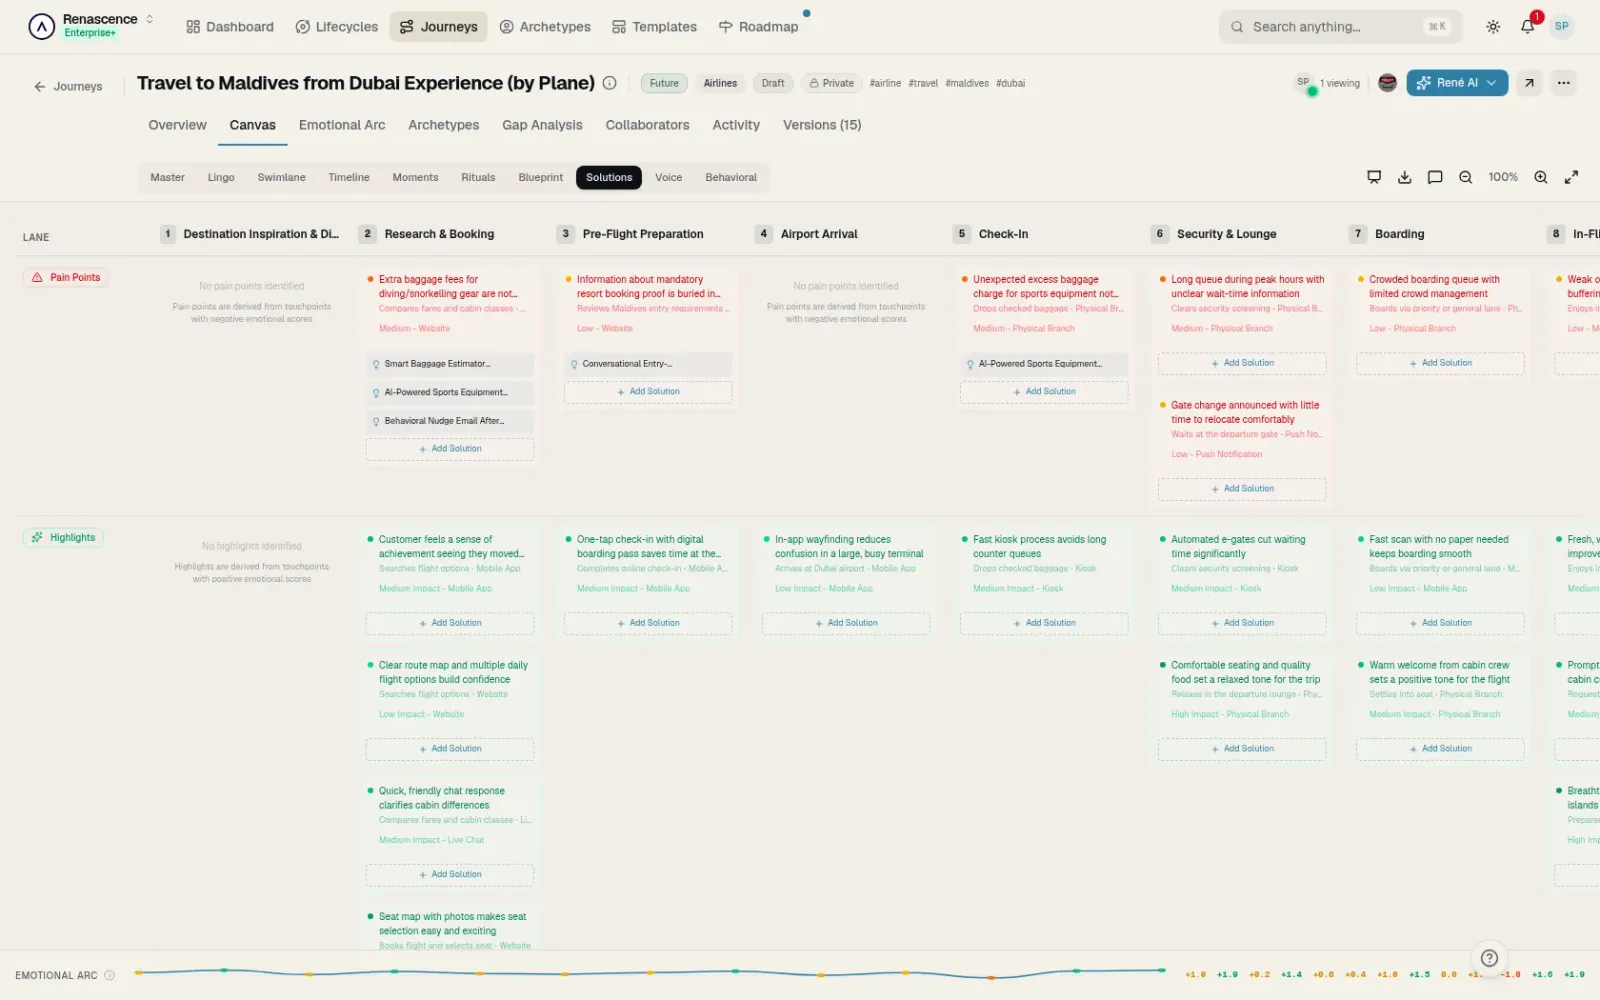Toggle the light/dark theme sun icon
Image resolution: width=1600 pixels, height=1000 pixels.
(x=1493, y=27)
